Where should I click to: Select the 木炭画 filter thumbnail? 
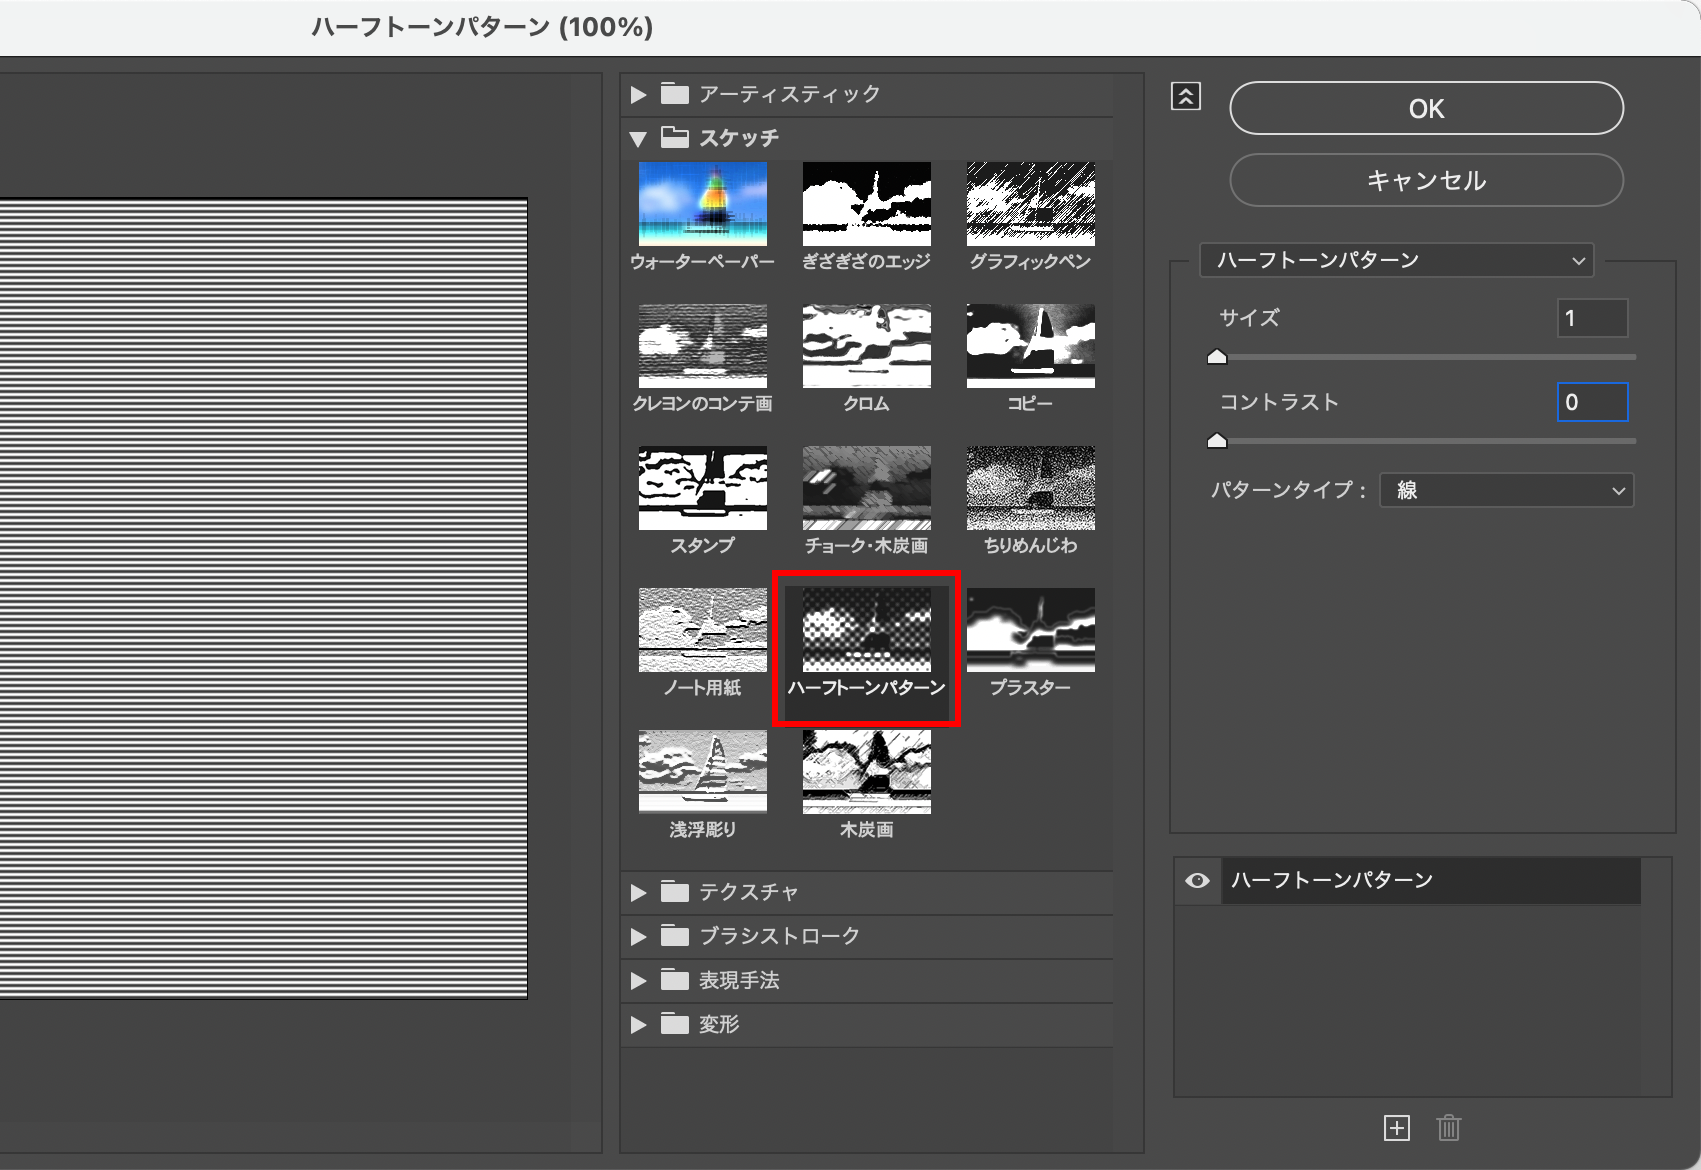866,772
